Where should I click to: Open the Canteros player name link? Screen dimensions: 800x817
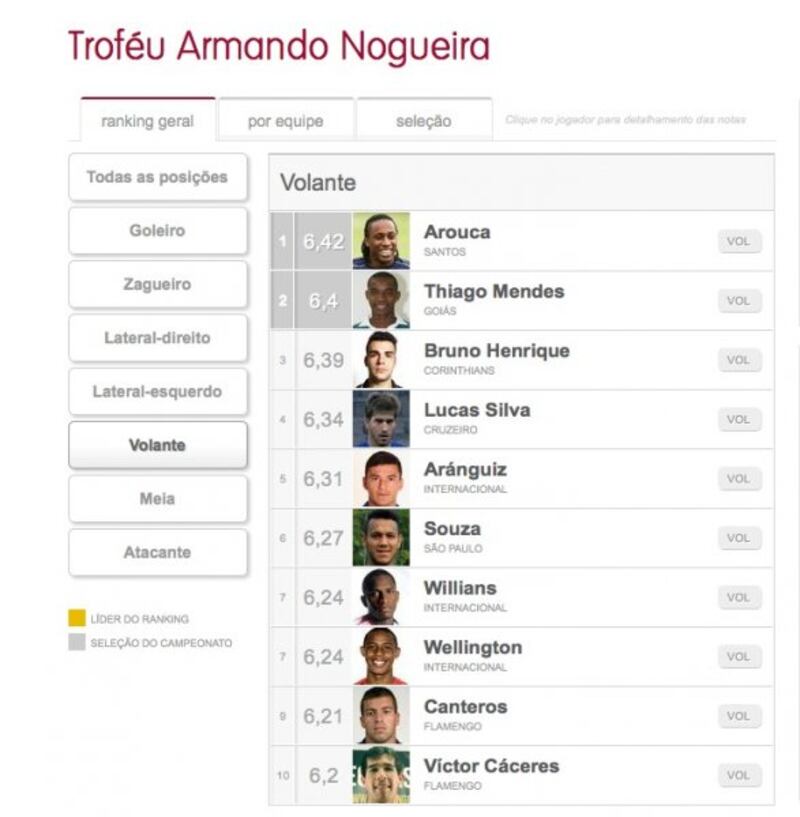click(x=465, y=707)
